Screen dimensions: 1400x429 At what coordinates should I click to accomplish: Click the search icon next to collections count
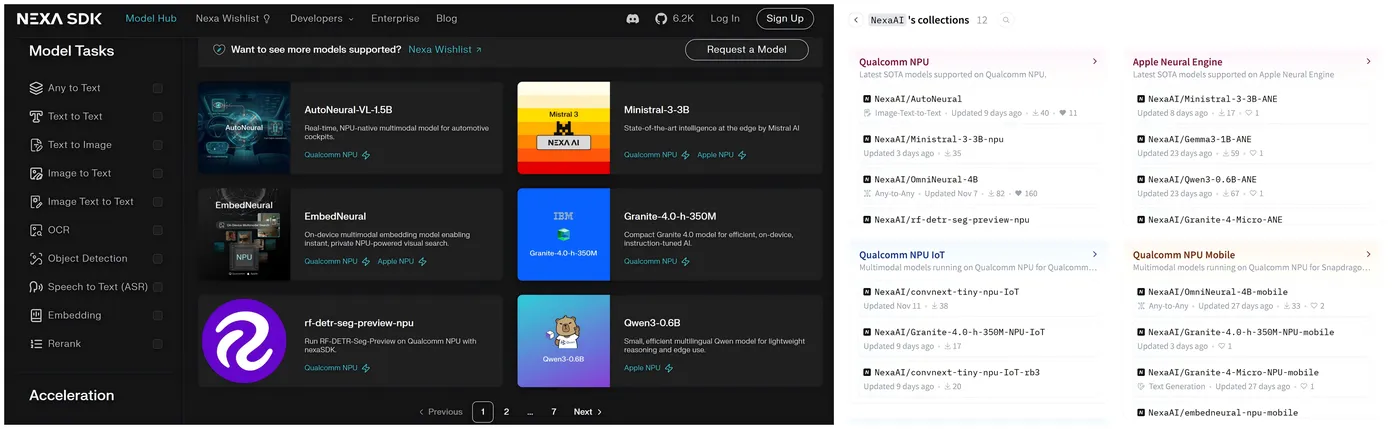[x=1006, y=20]
